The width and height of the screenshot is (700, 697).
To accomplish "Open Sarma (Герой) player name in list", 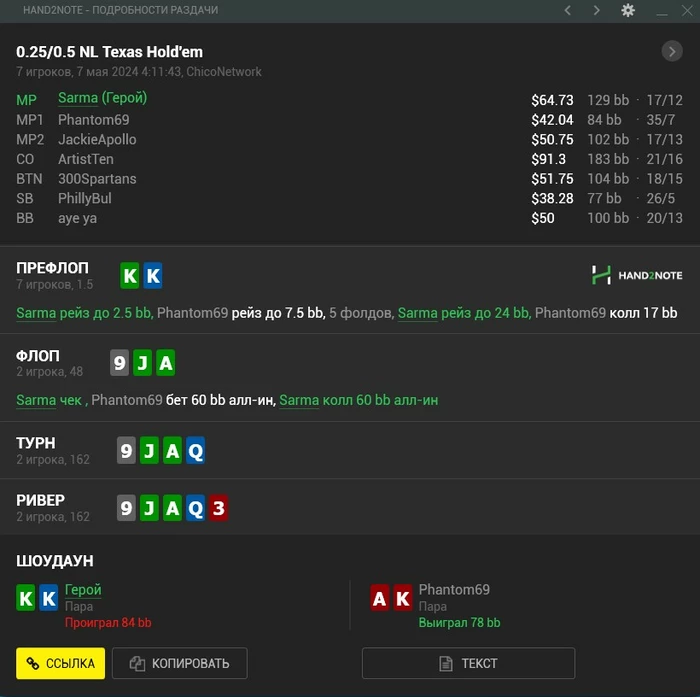I will point(103,98).
